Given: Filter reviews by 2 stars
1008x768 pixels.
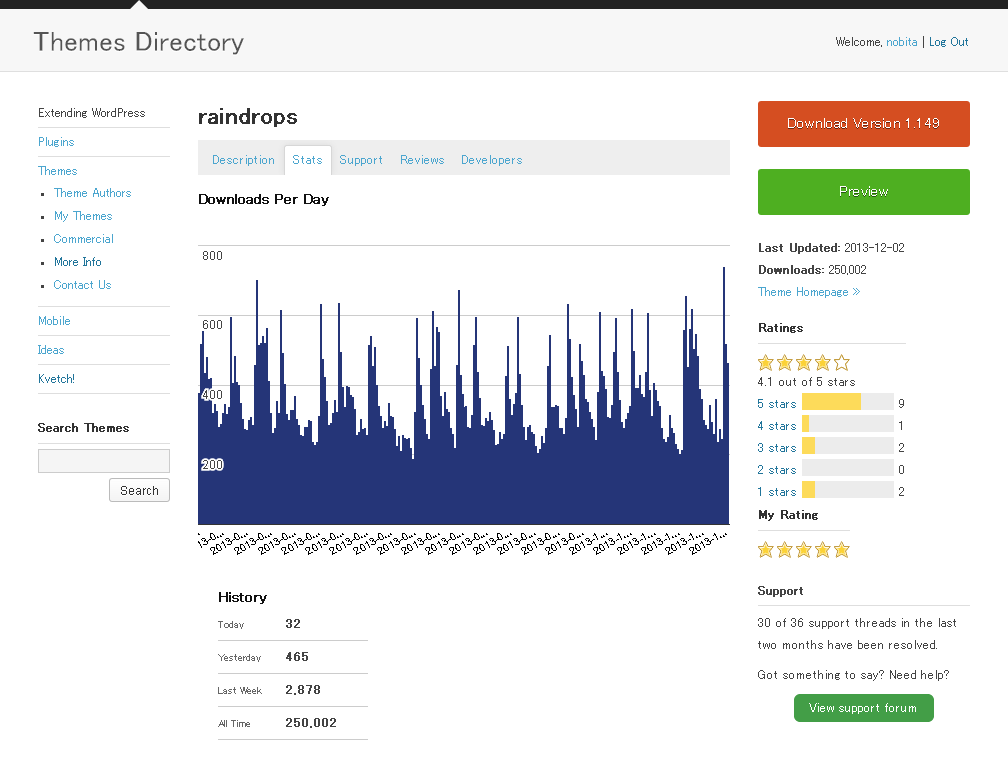Looking at the screenshot, I should [777, 470].
